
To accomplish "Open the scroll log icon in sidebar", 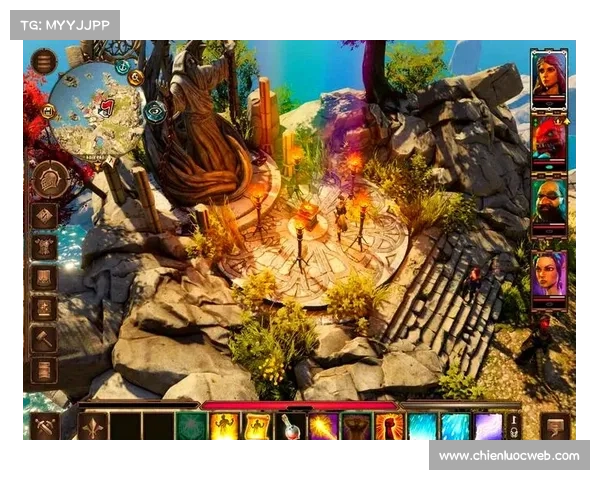I will pos(44,370).
